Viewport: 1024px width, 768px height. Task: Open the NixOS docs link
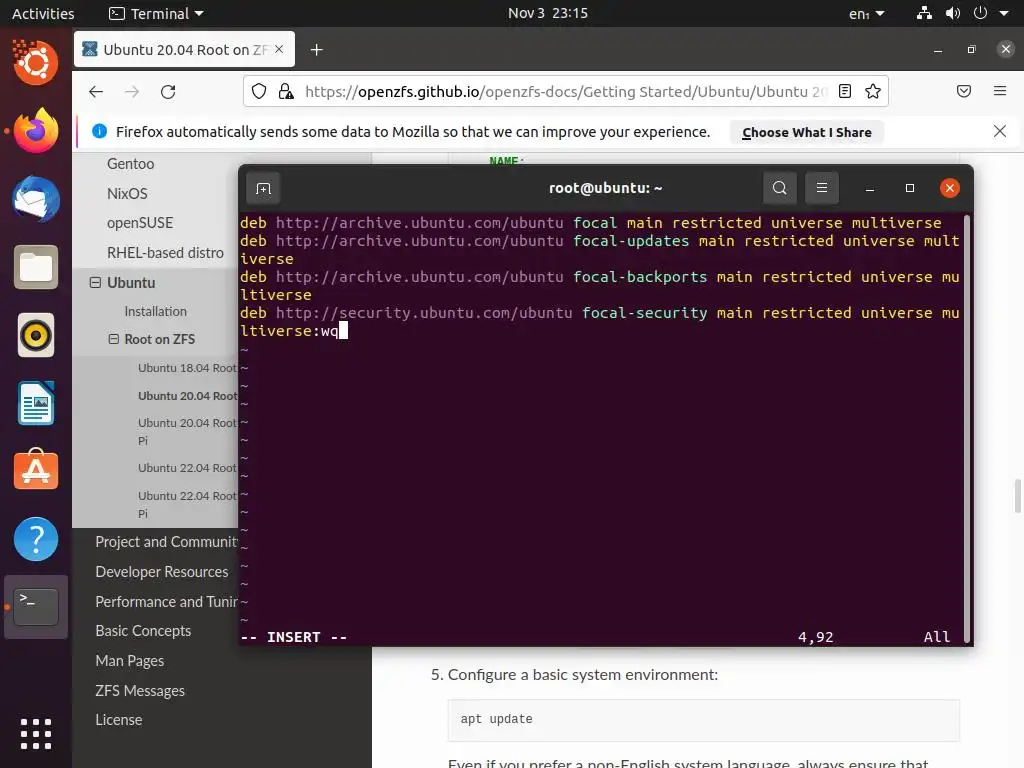[x=127, y=194]
